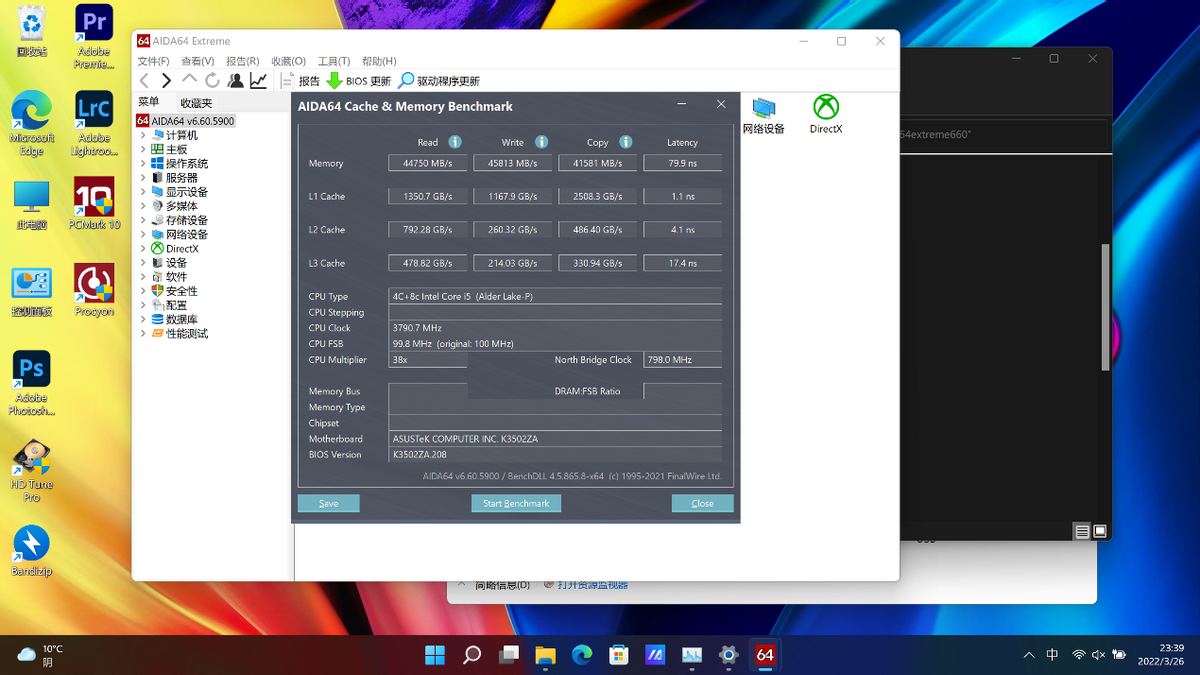Click the North Bridge Clock 798.0 MHz field
This screenshot has height=675, width=1200.
pyautogui.click(x=682, y=359)
